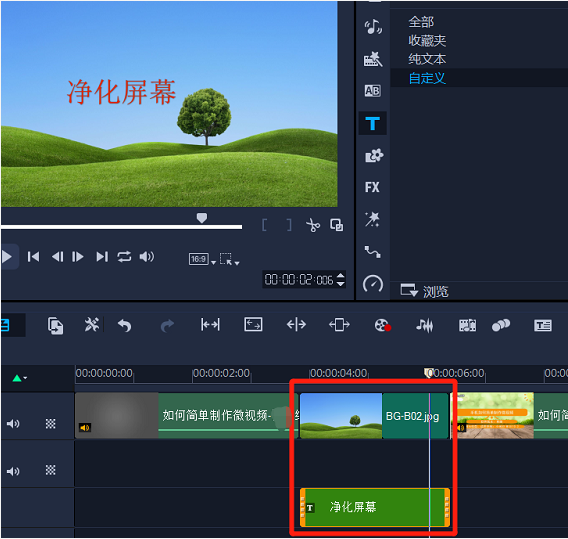Screen dimensions: 568x539
Task: Open the FX filter library
Action: click(x=372, y=187)
